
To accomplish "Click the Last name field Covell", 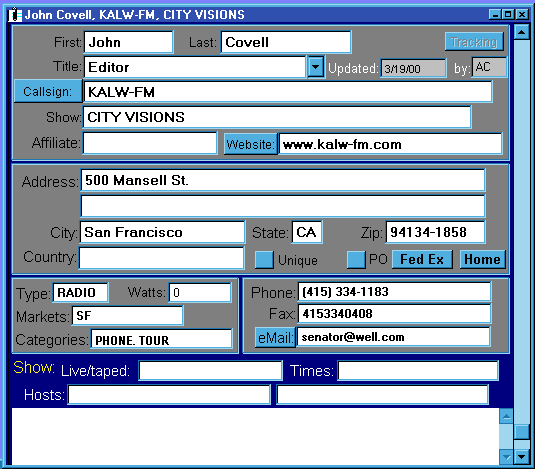I will pos(286,42).
